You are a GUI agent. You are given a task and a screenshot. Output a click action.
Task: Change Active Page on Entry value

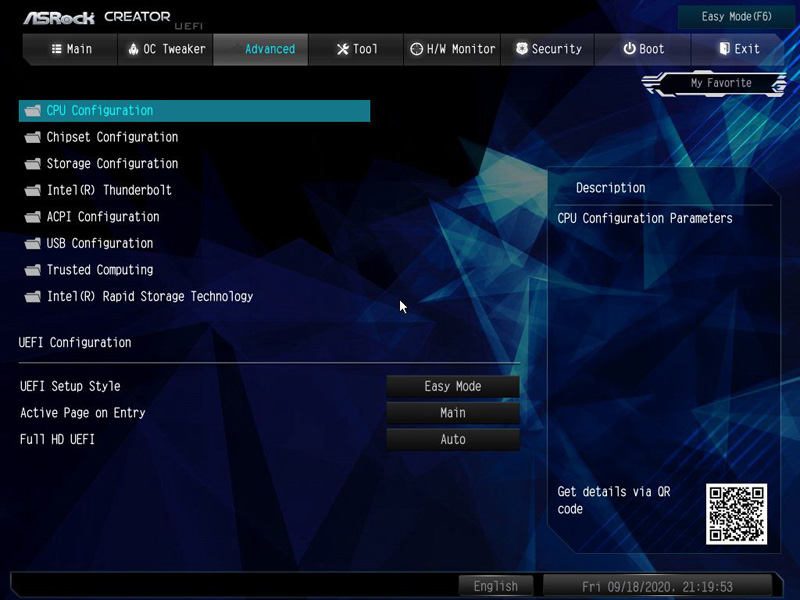[x=453, y=413]
